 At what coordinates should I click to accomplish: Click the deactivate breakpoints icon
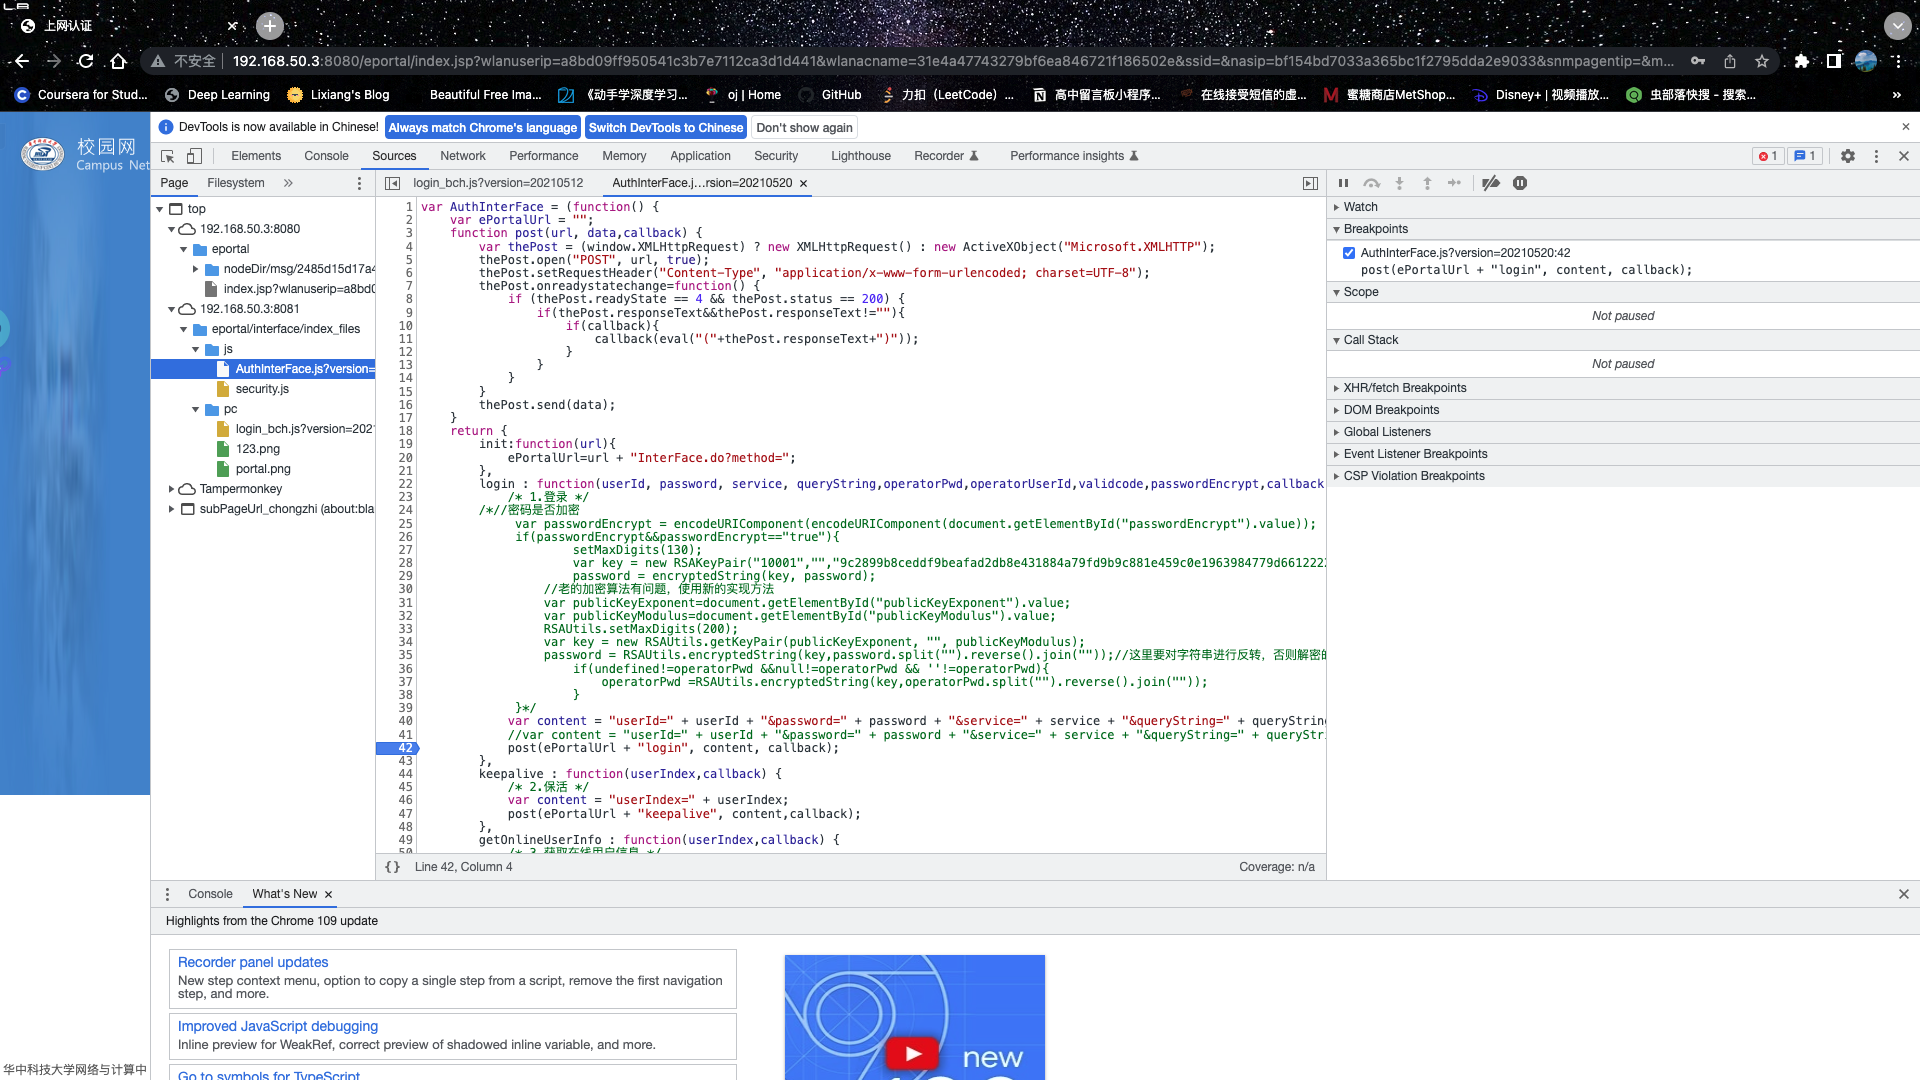(x=1490, y=183)
